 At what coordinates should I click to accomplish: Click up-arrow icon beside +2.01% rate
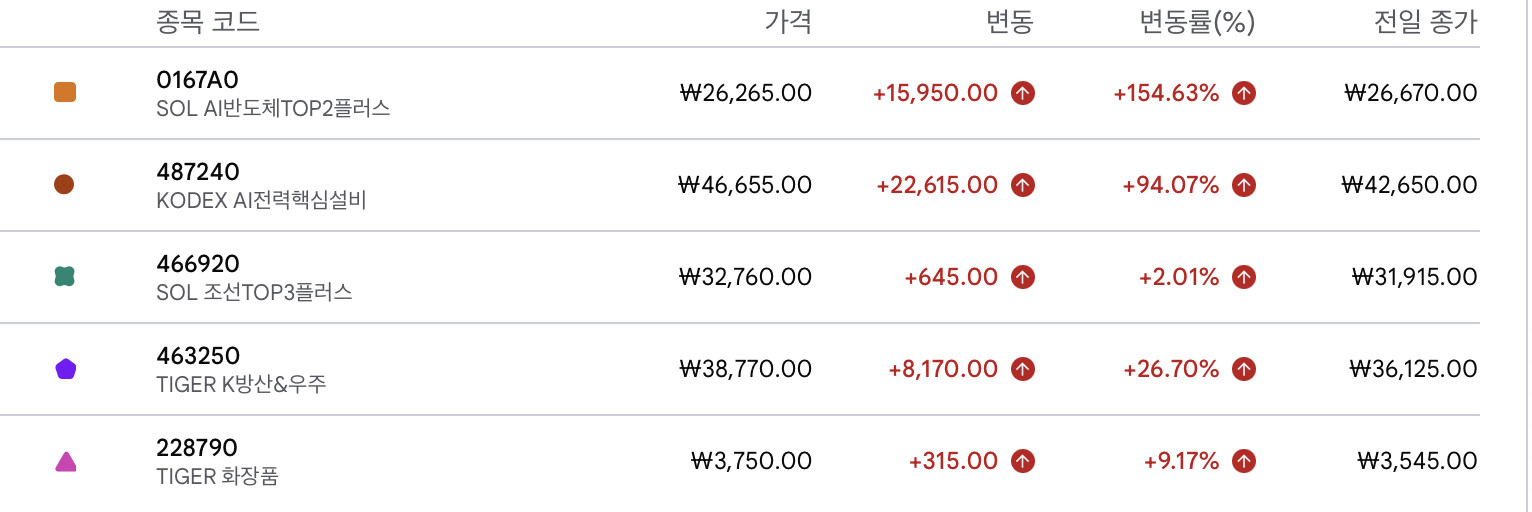1244,277
